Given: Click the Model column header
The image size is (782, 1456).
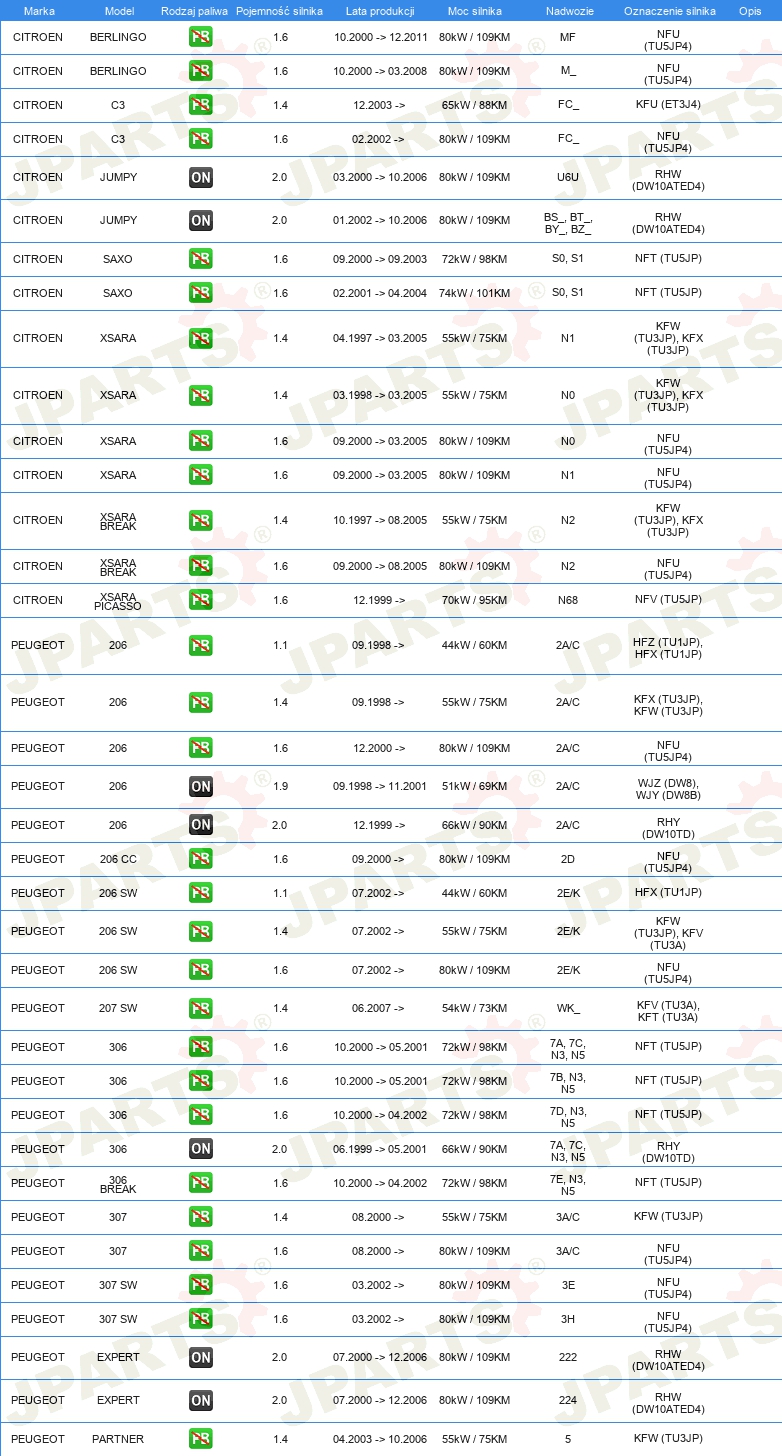Looking at the screenshot, I should (119, 10).
